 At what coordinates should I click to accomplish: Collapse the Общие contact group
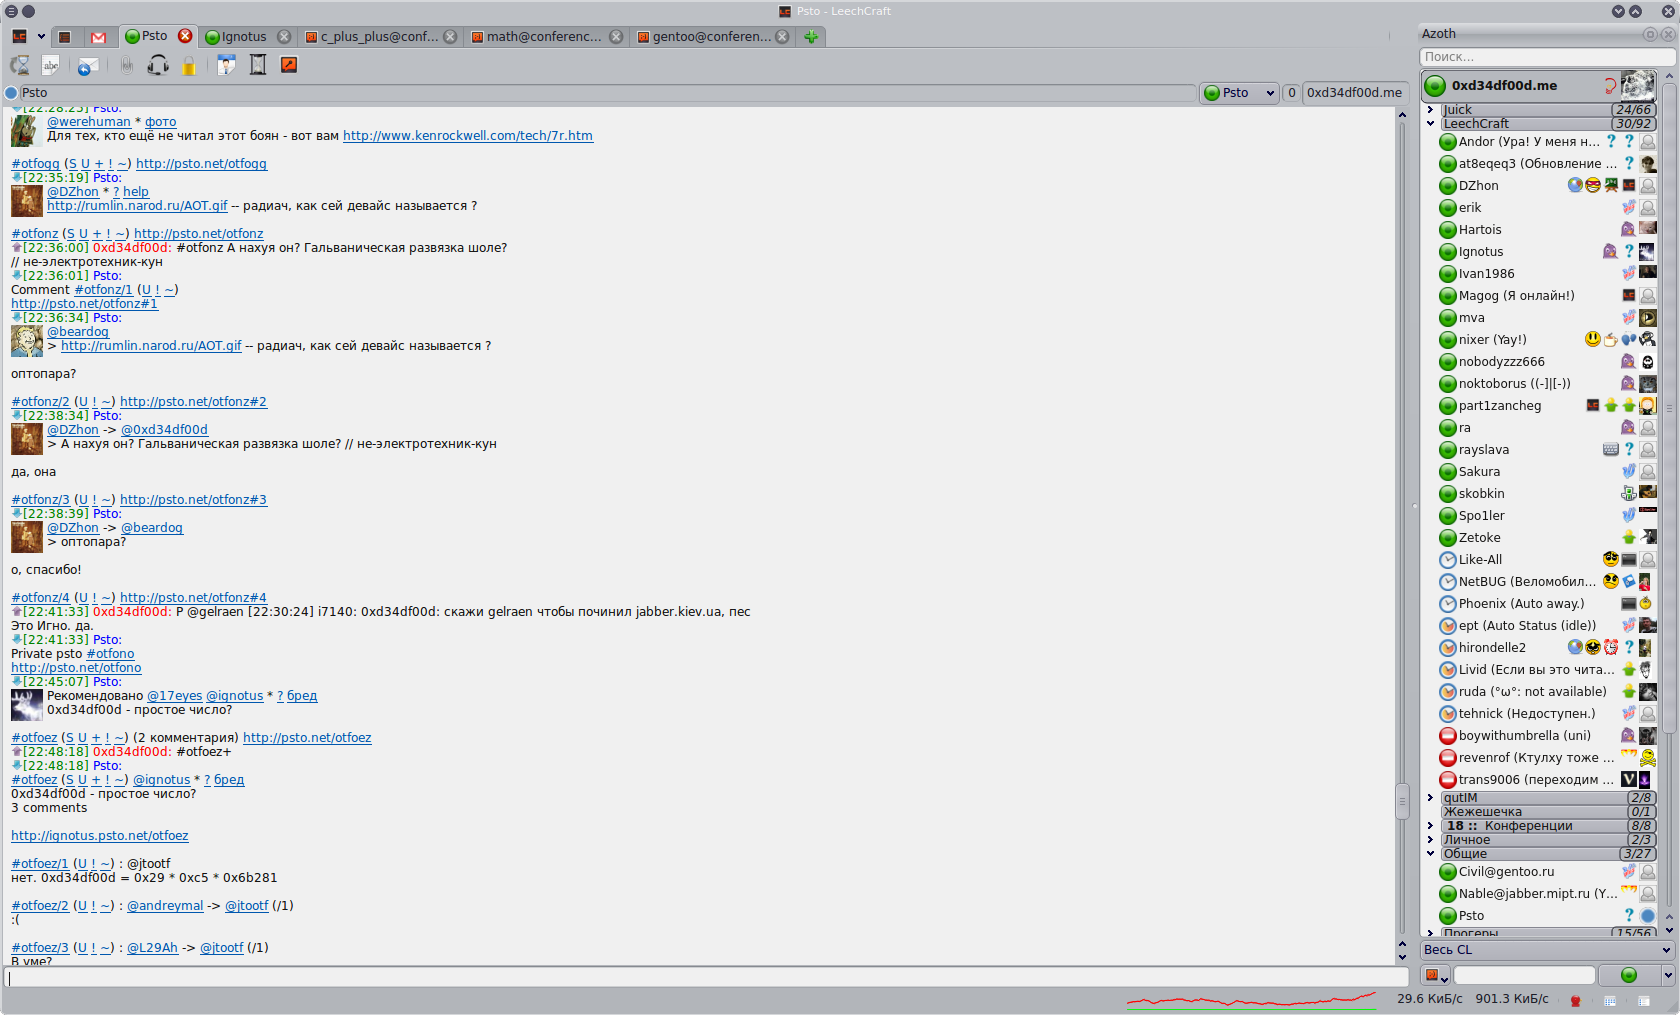[x=1430, y=854]
